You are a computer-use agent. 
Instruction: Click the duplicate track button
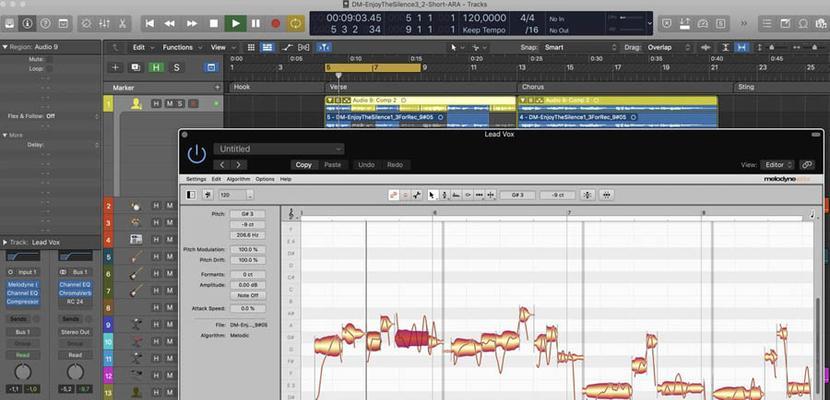coord(136,68)
